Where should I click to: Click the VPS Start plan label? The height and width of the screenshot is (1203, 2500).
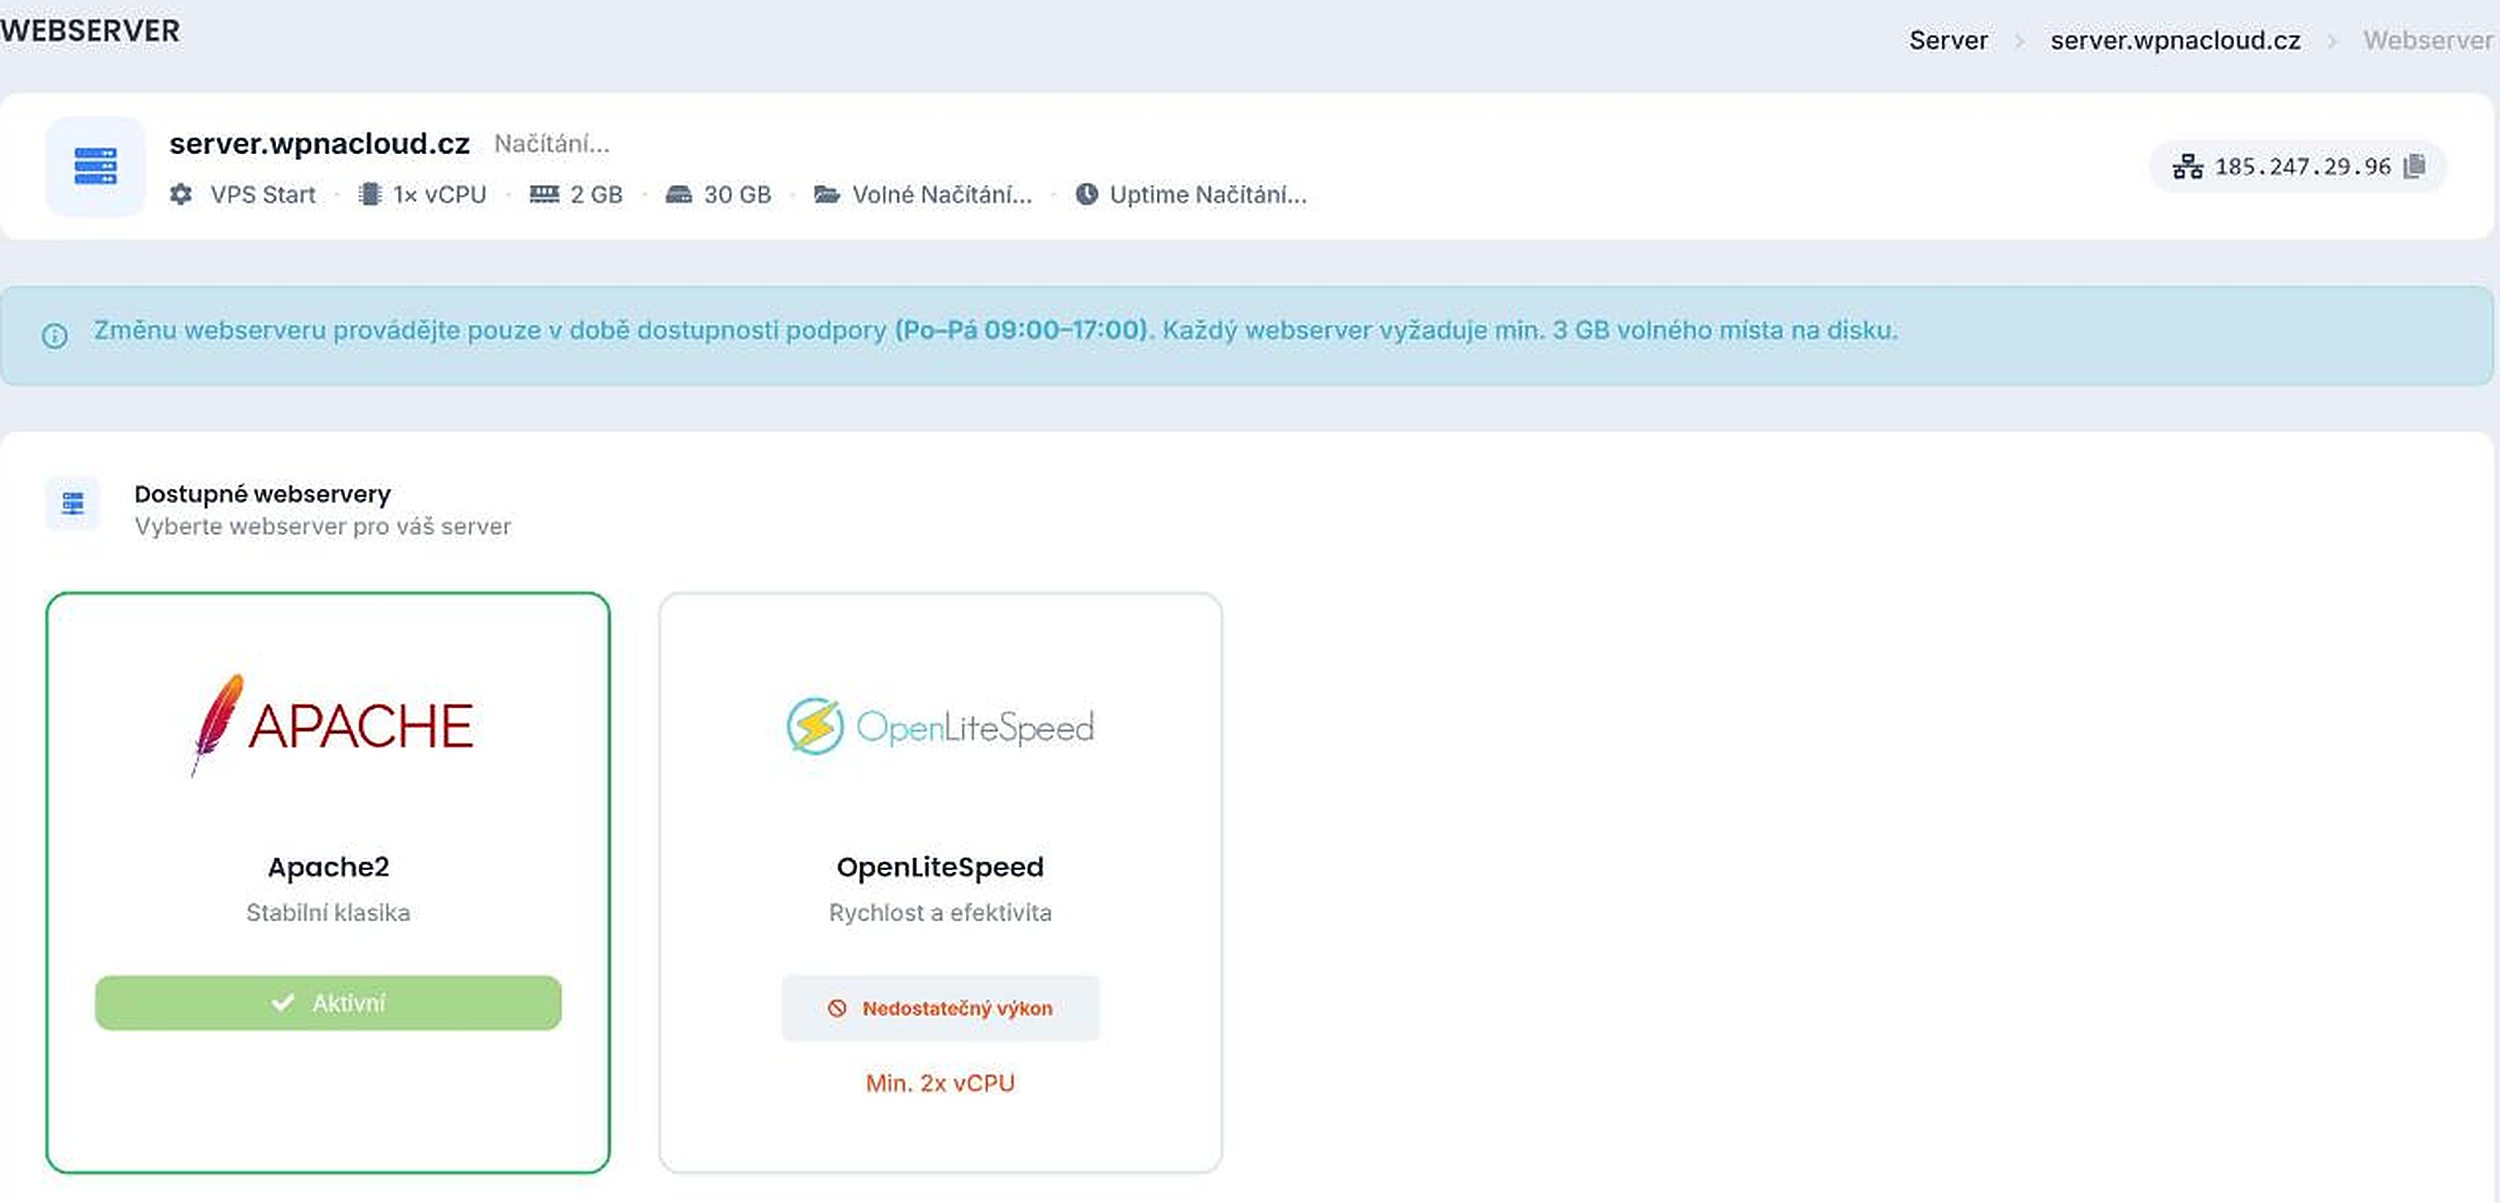(262, 194)
